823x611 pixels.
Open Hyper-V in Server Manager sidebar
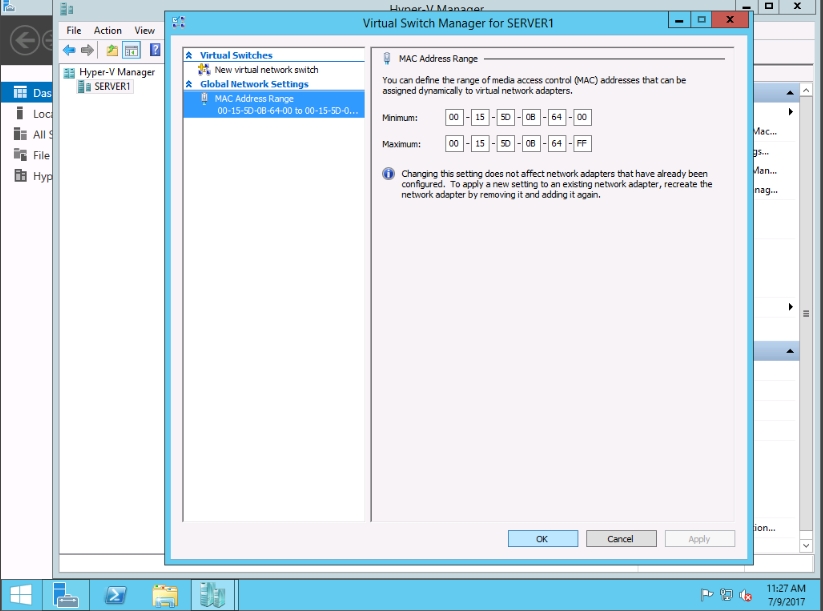tap(26, 176)
